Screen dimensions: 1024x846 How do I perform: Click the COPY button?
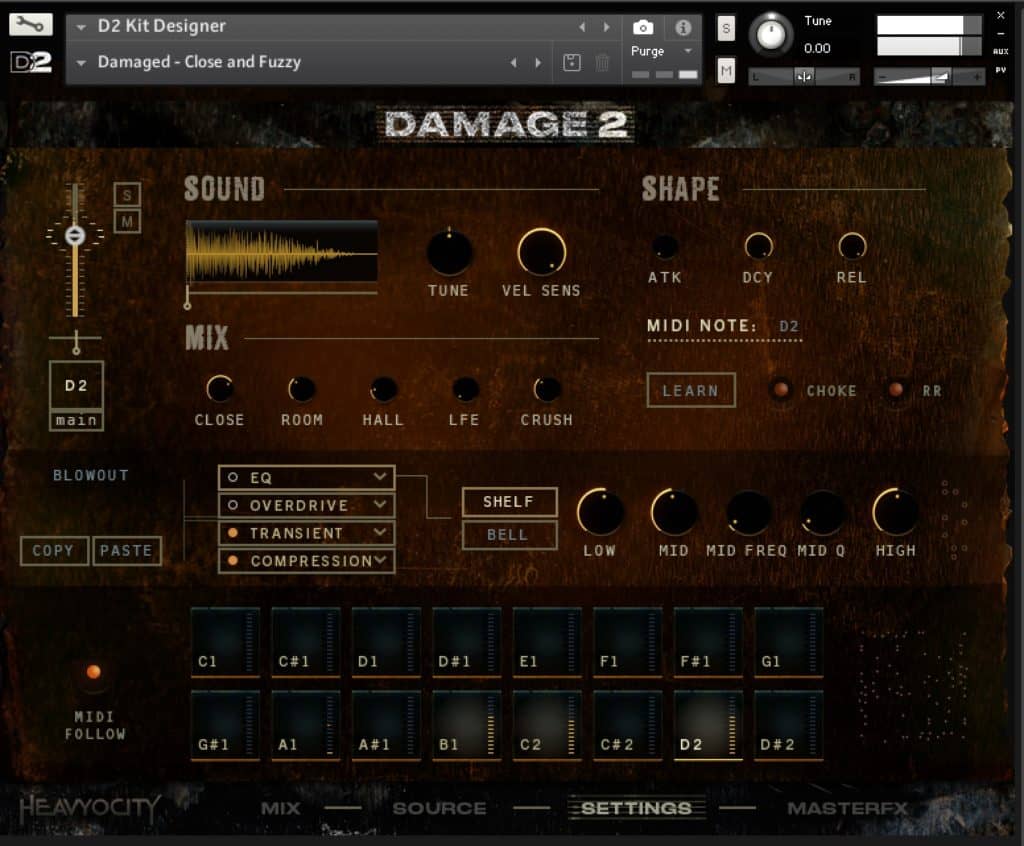click(x=54, y=551)
